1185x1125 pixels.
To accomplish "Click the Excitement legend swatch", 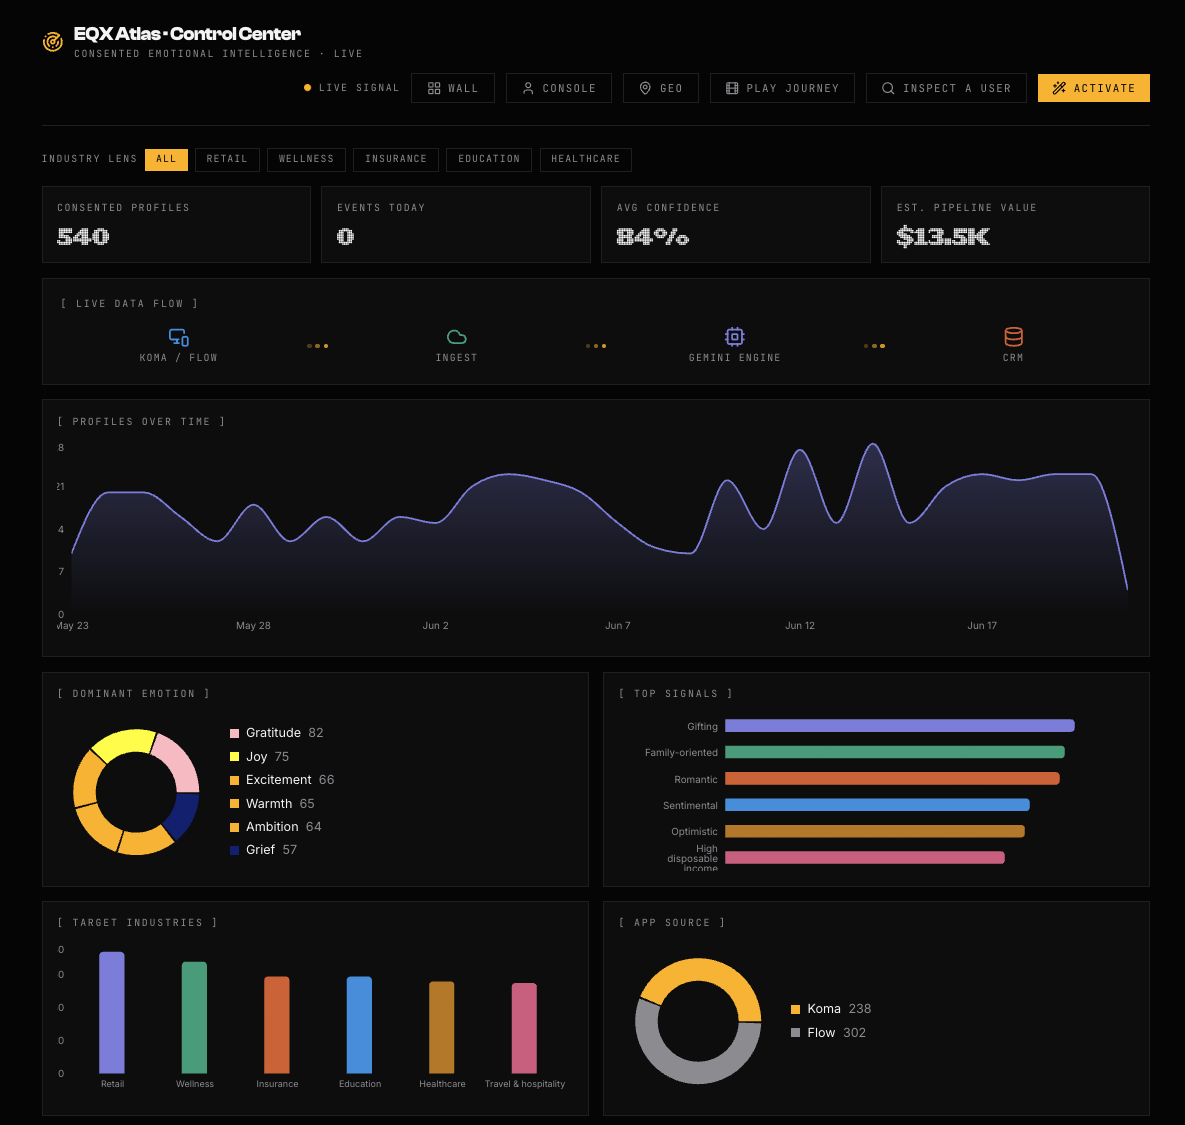I will (x=234, y=780).
